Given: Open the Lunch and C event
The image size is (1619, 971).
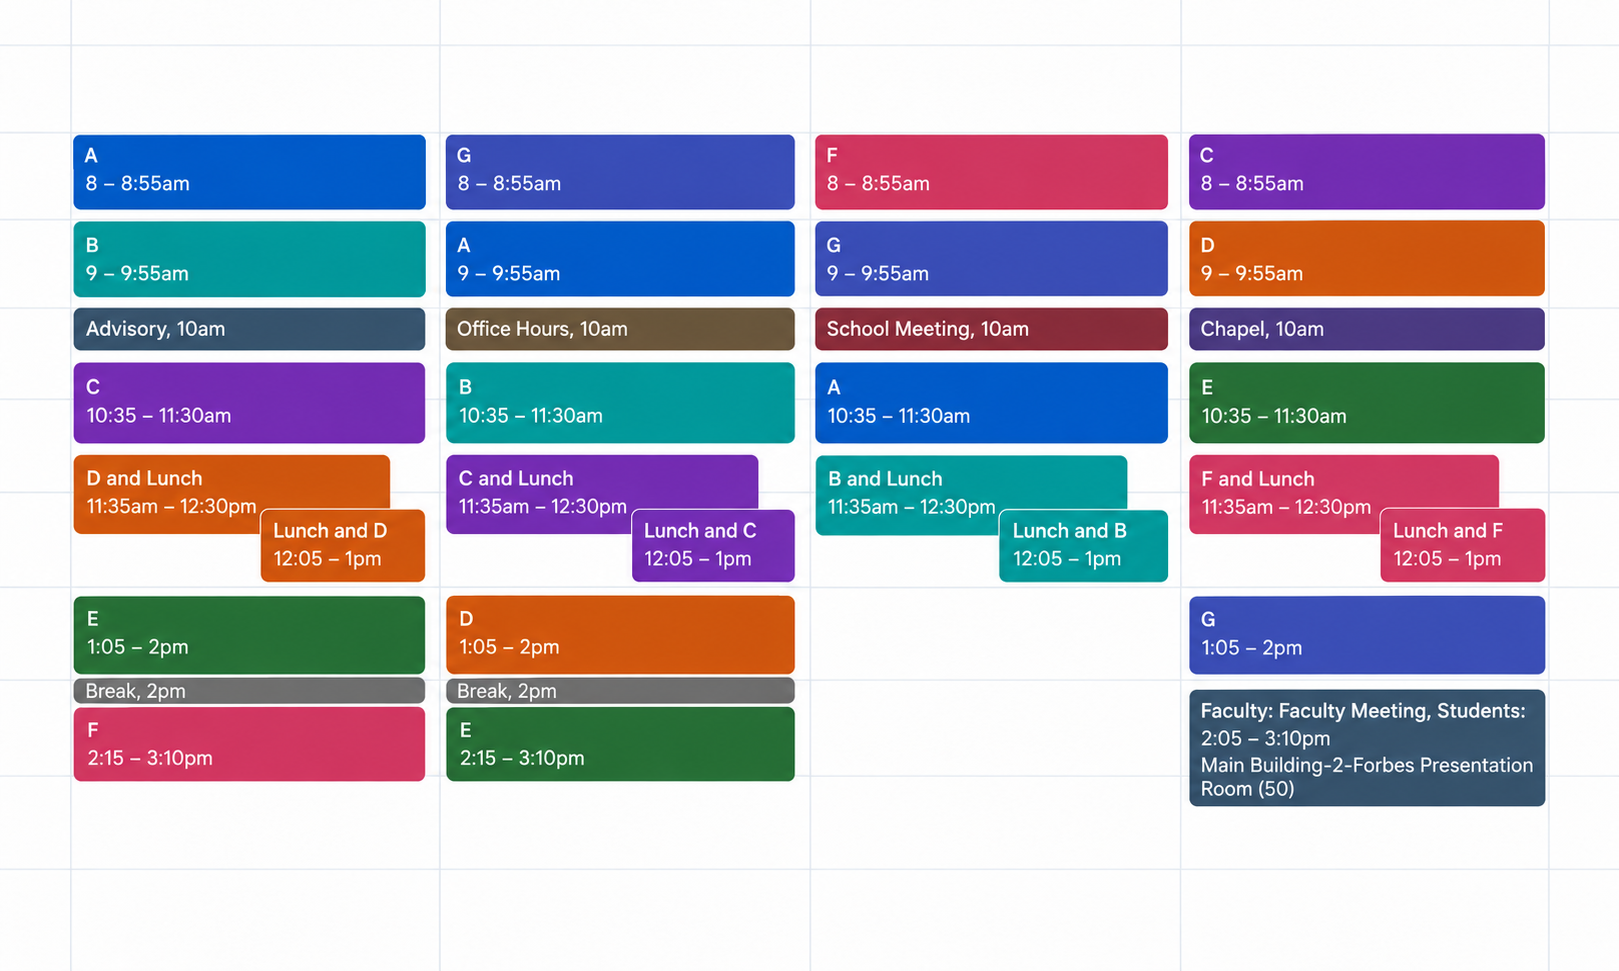Looking at the screenshot, I should 713,545.
